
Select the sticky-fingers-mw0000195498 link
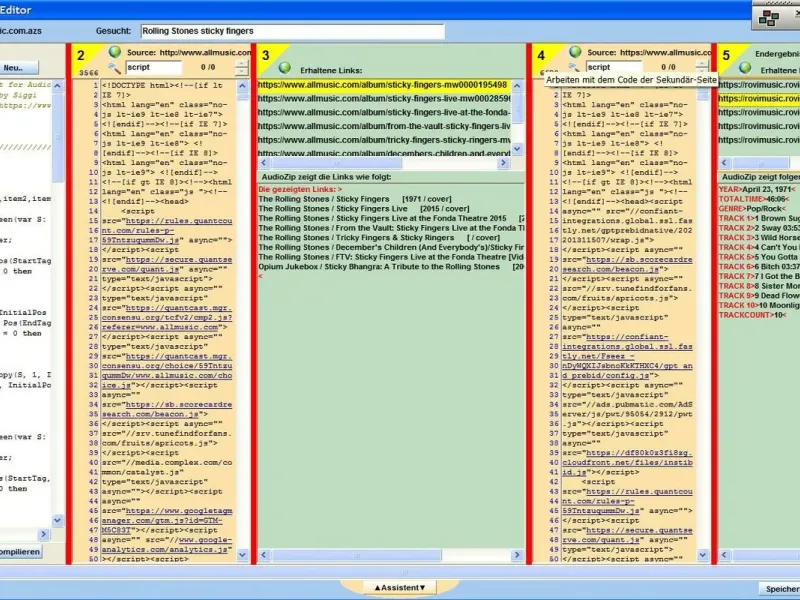pyautogui.click(x=383, y=85)
